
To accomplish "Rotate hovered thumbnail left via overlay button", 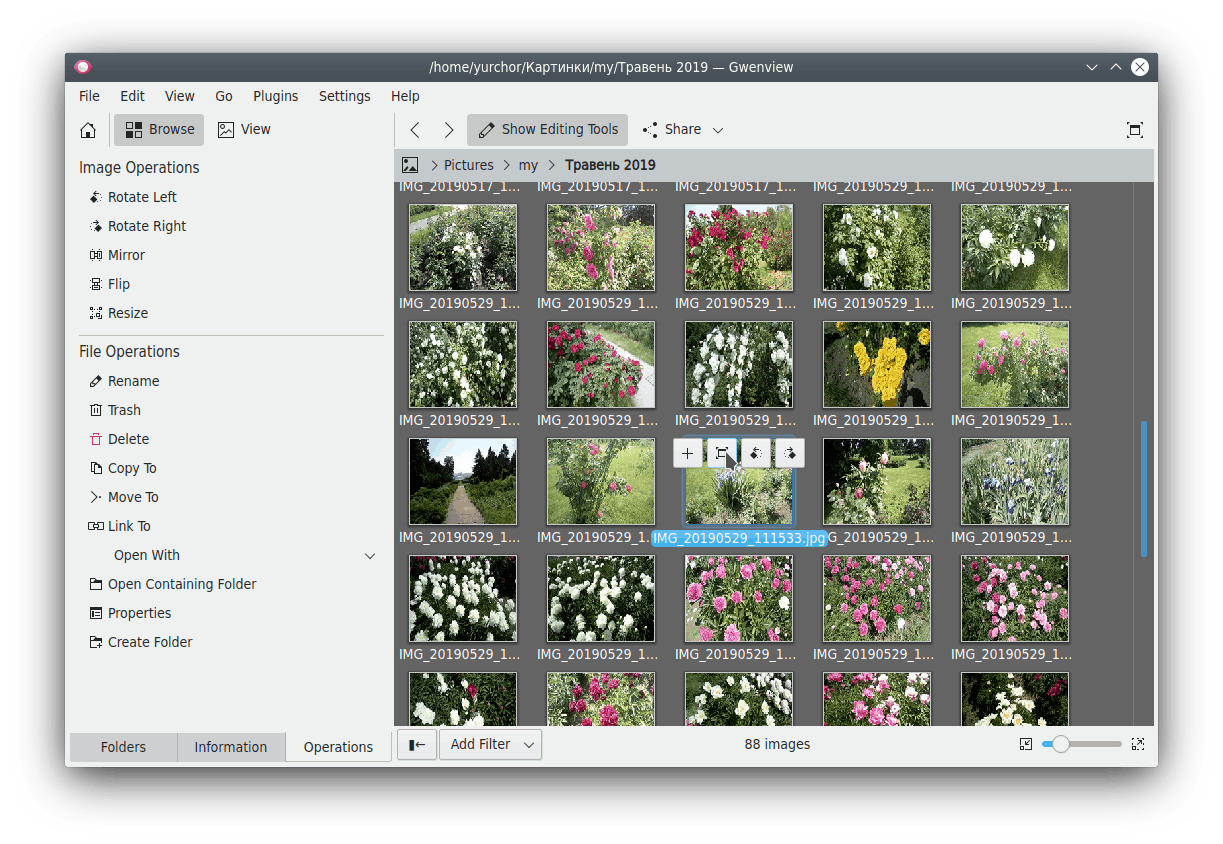I will (755, 454).
